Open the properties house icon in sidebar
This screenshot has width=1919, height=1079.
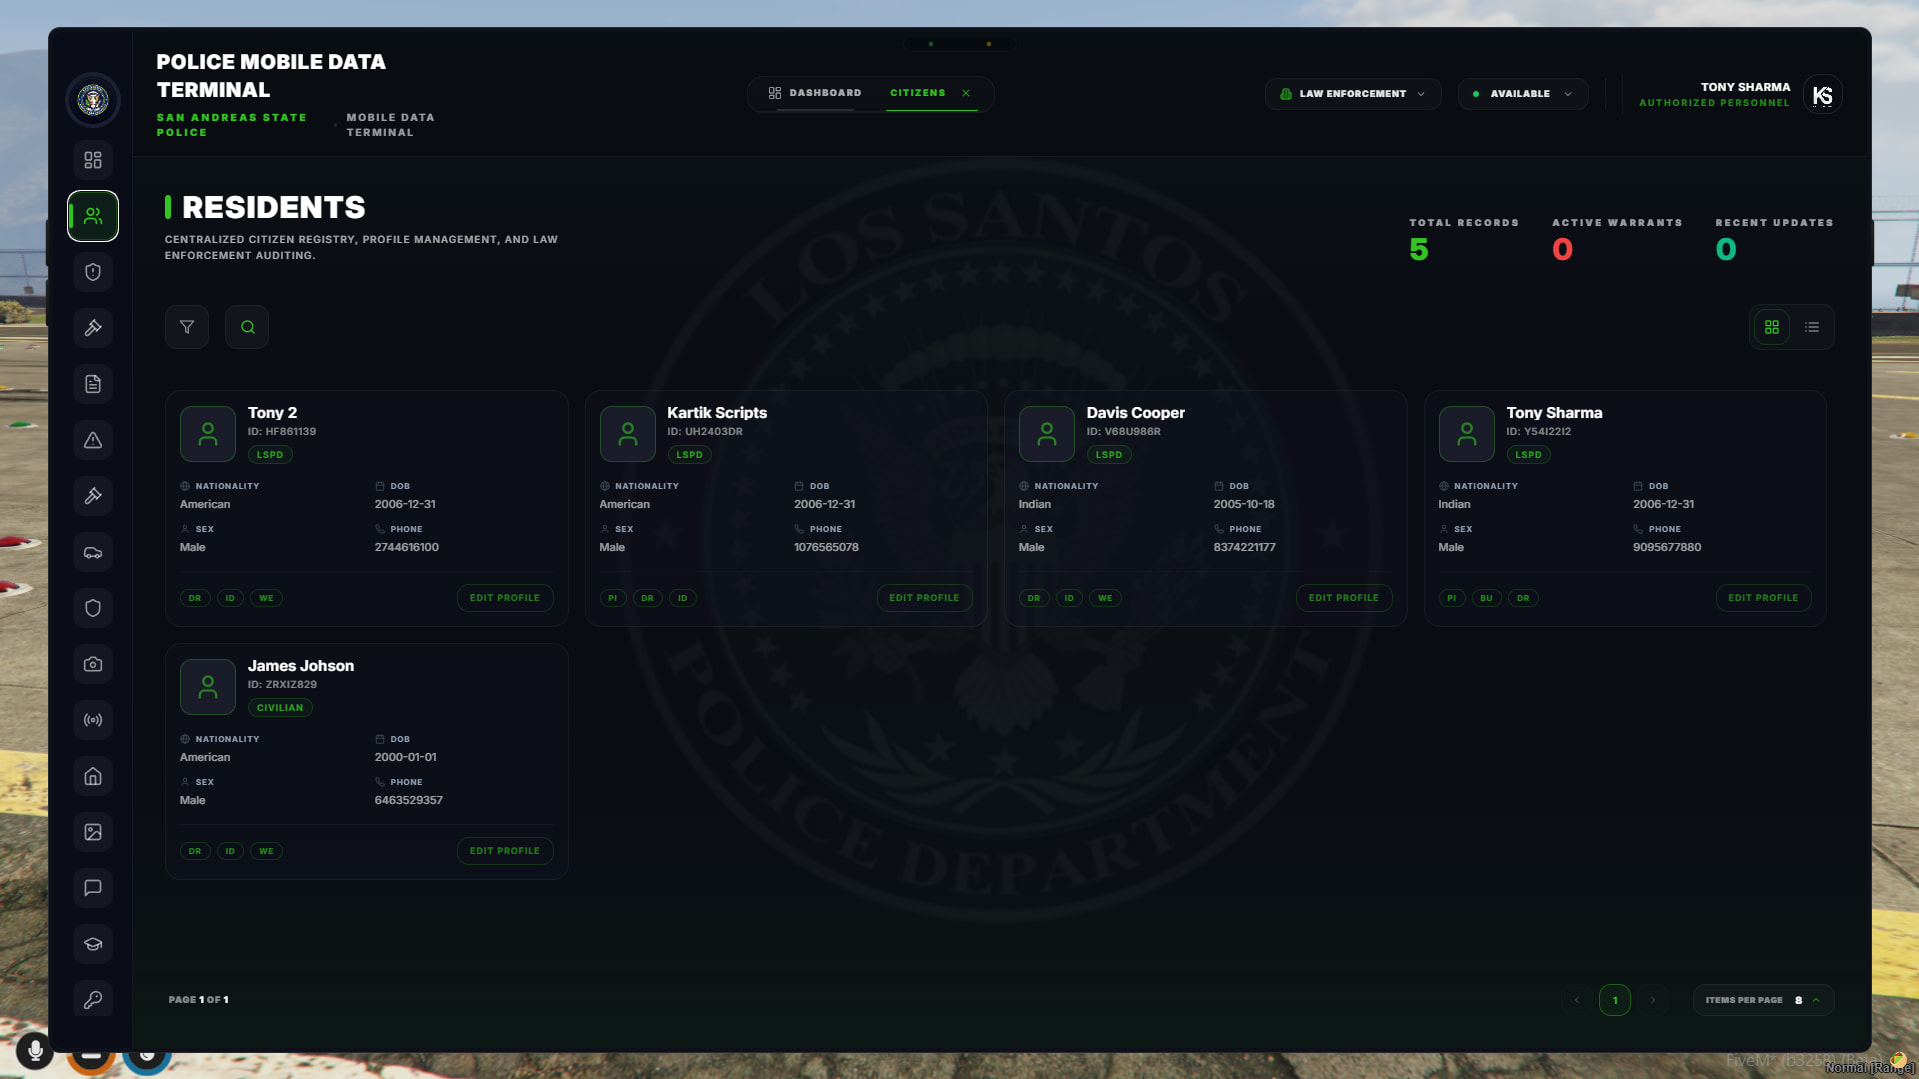[x=93, y=776]
